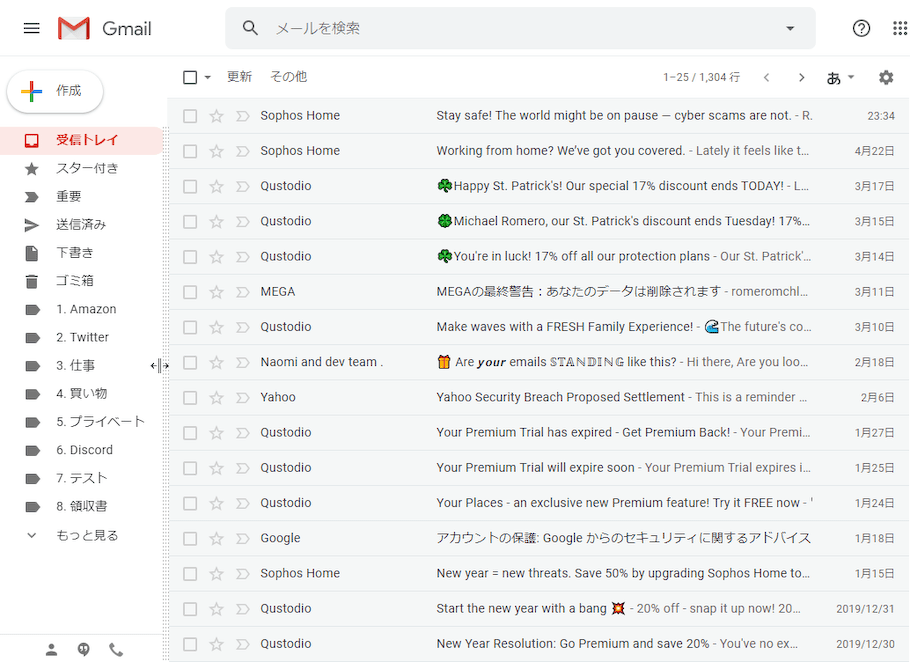The image size is (910, 662).
Task: Mark the Google email as important
Action: tap(243, 538)
